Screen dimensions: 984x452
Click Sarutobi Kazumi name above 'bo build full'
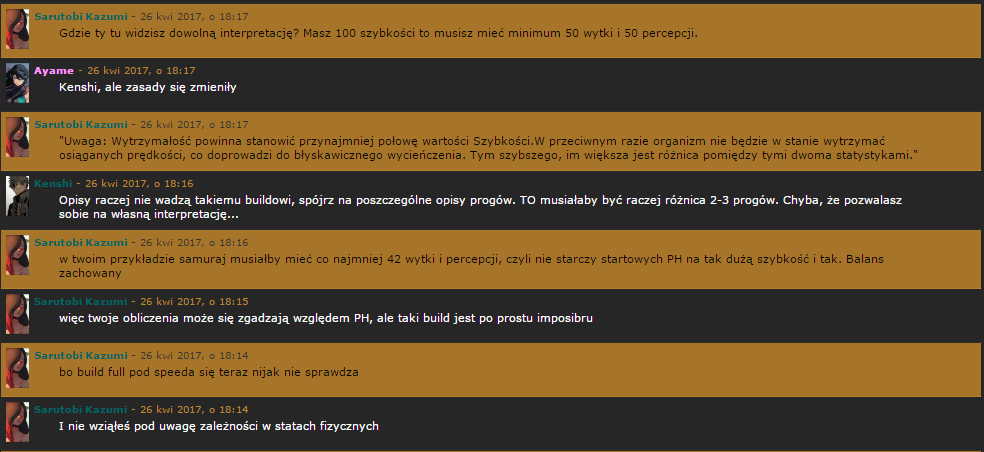(x=80, y=356)
